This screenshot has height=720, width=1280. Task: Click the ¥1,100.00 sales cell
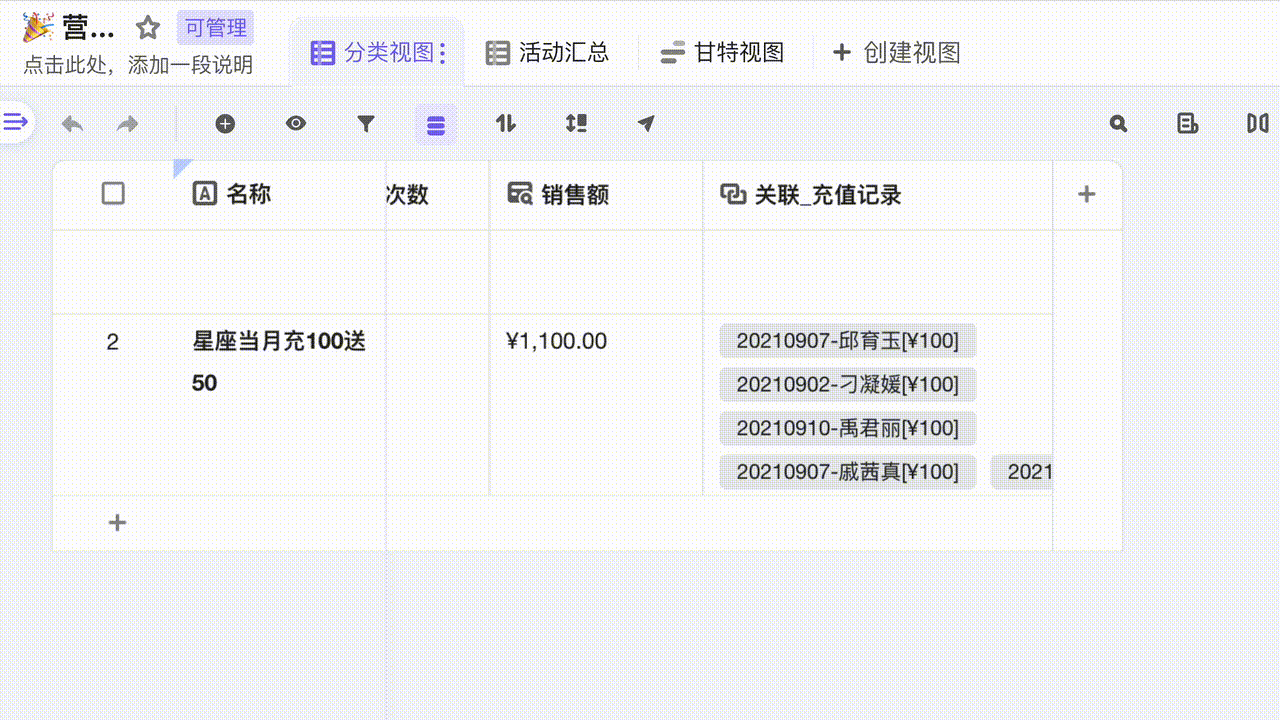pos(596,404)
